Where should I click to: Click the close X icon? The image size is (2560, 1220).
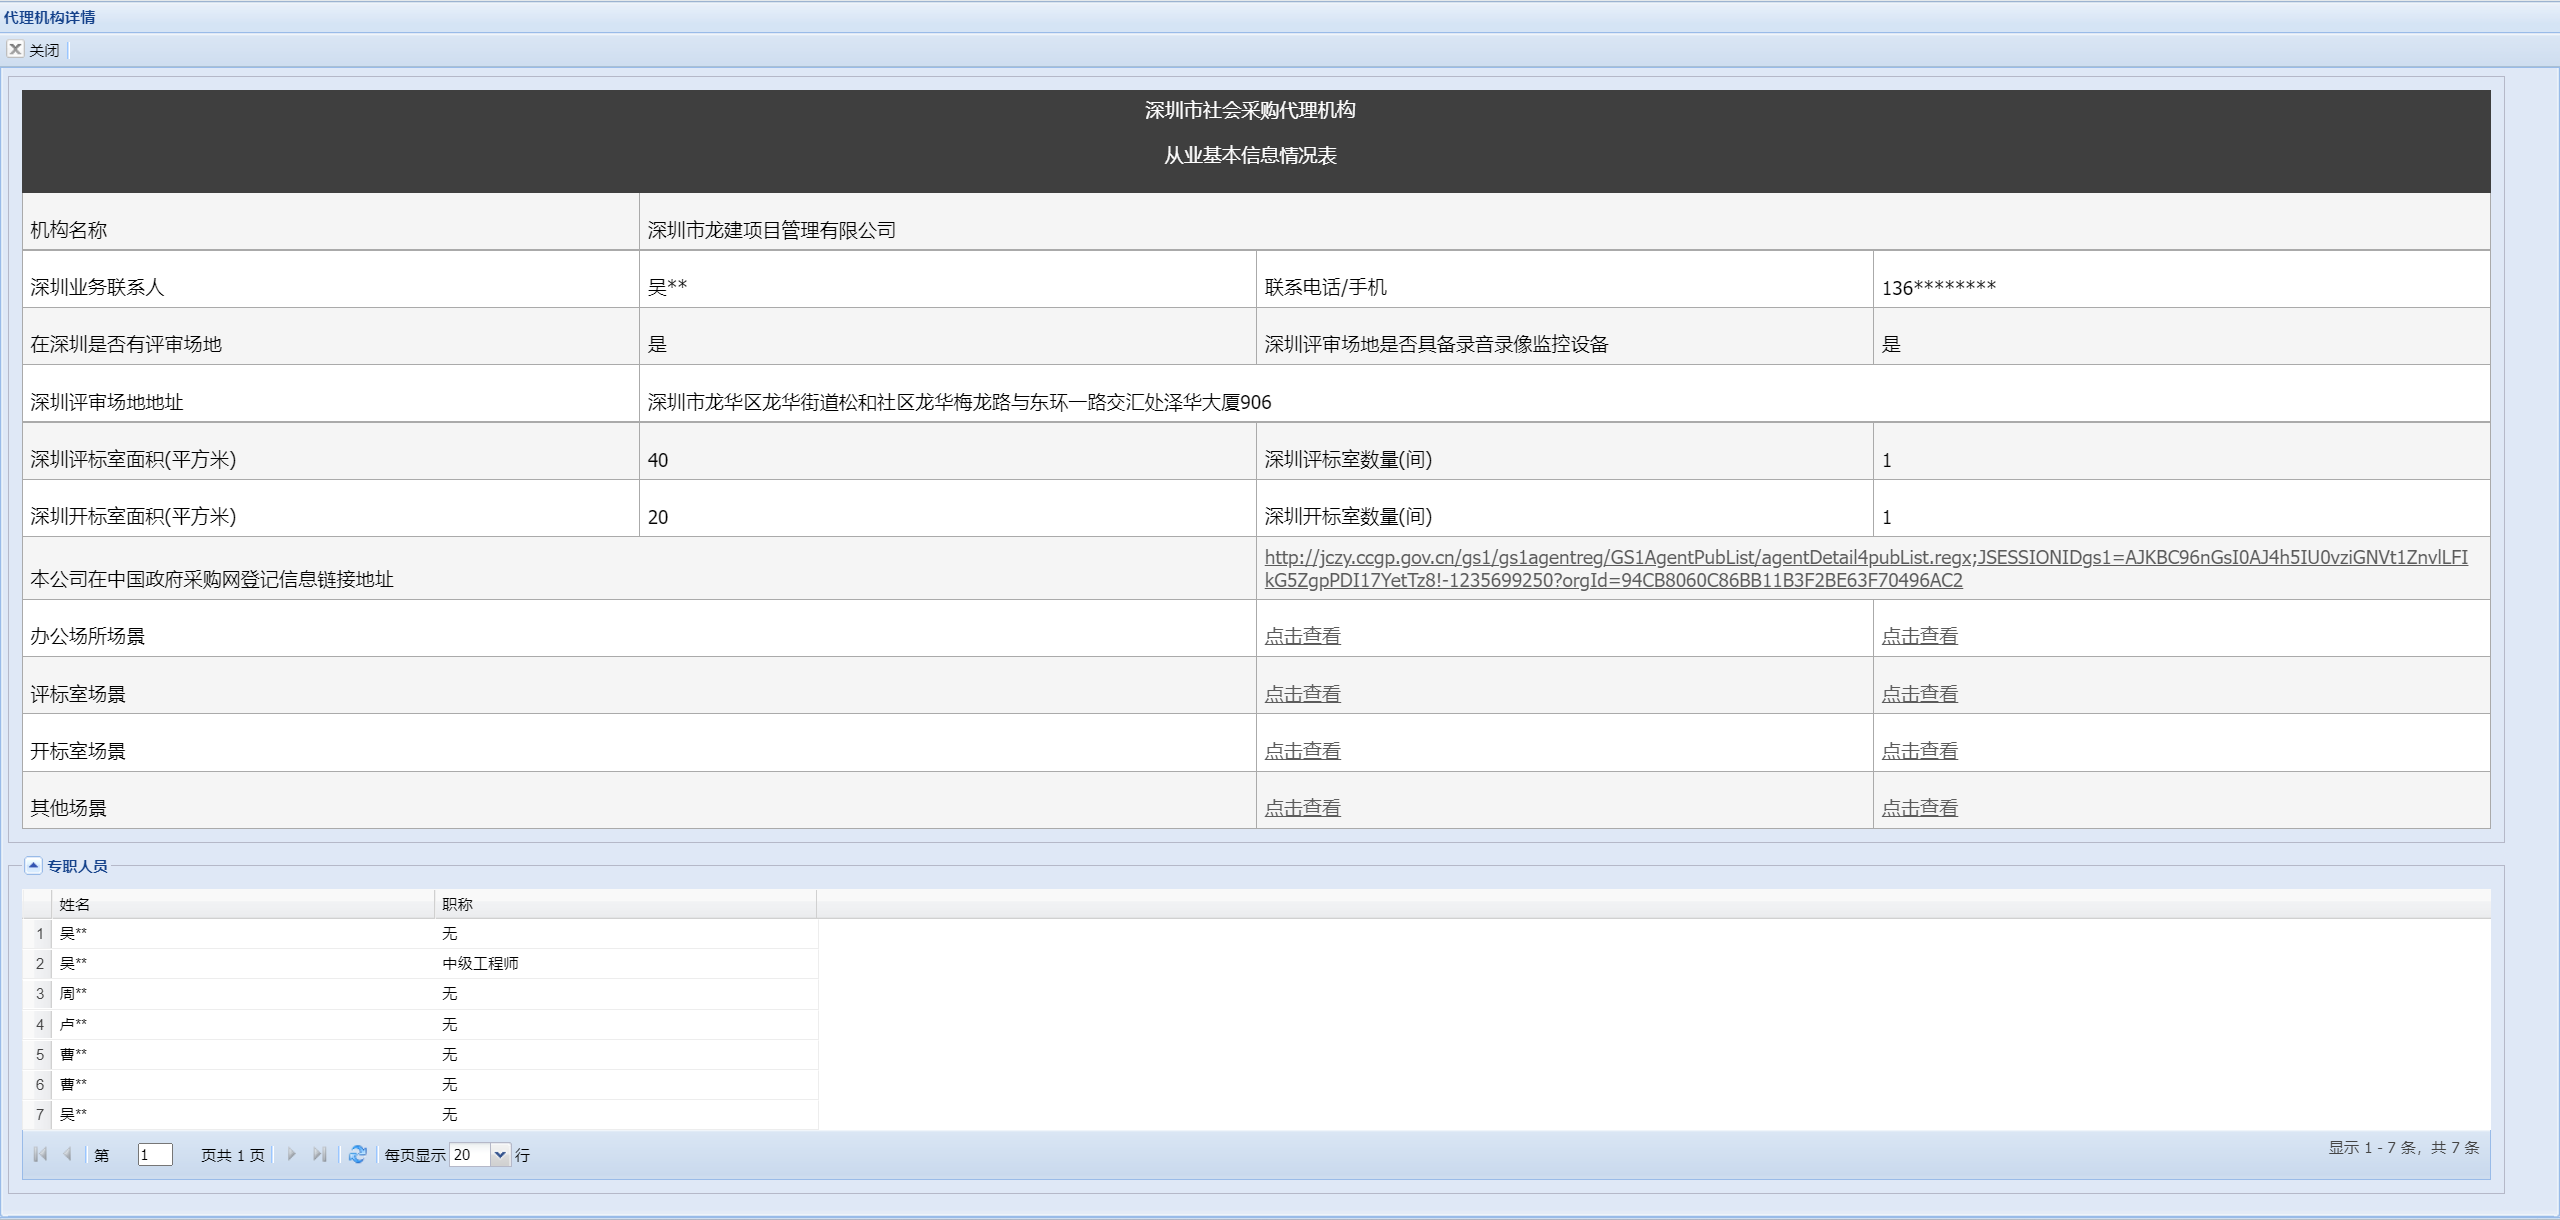[x=15, y=49]
